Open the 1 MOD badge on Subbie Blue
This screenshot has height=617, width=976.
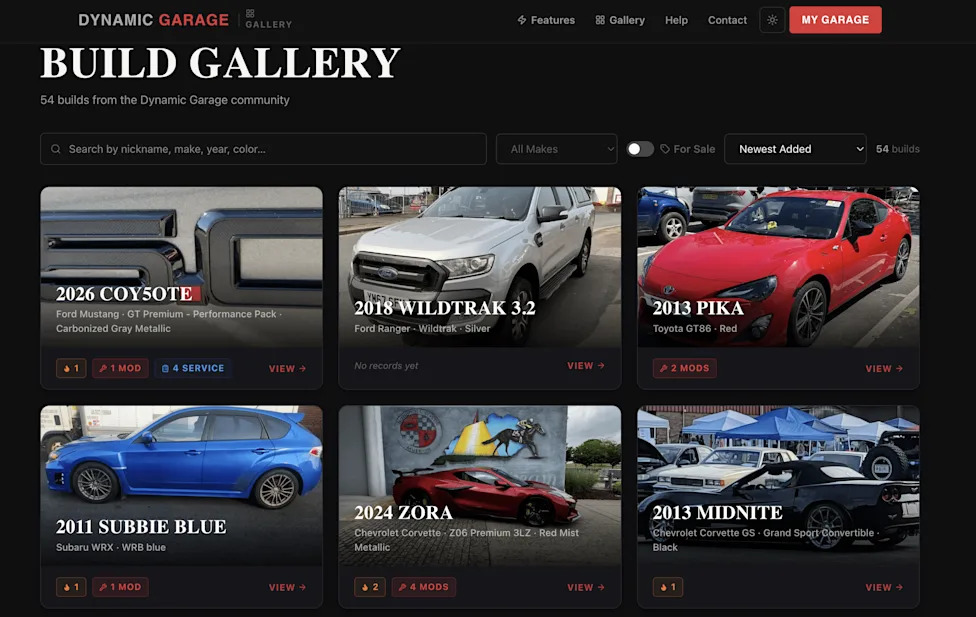pyautogui.click(x=120, y=586)
